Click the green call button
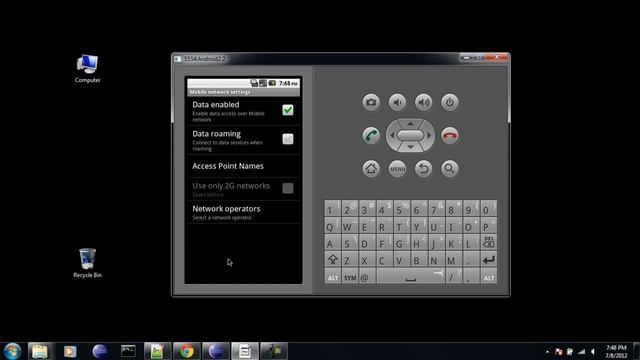The width and height of the screenshot is (640, 360). pyautogui.click(x=371, y=136)
